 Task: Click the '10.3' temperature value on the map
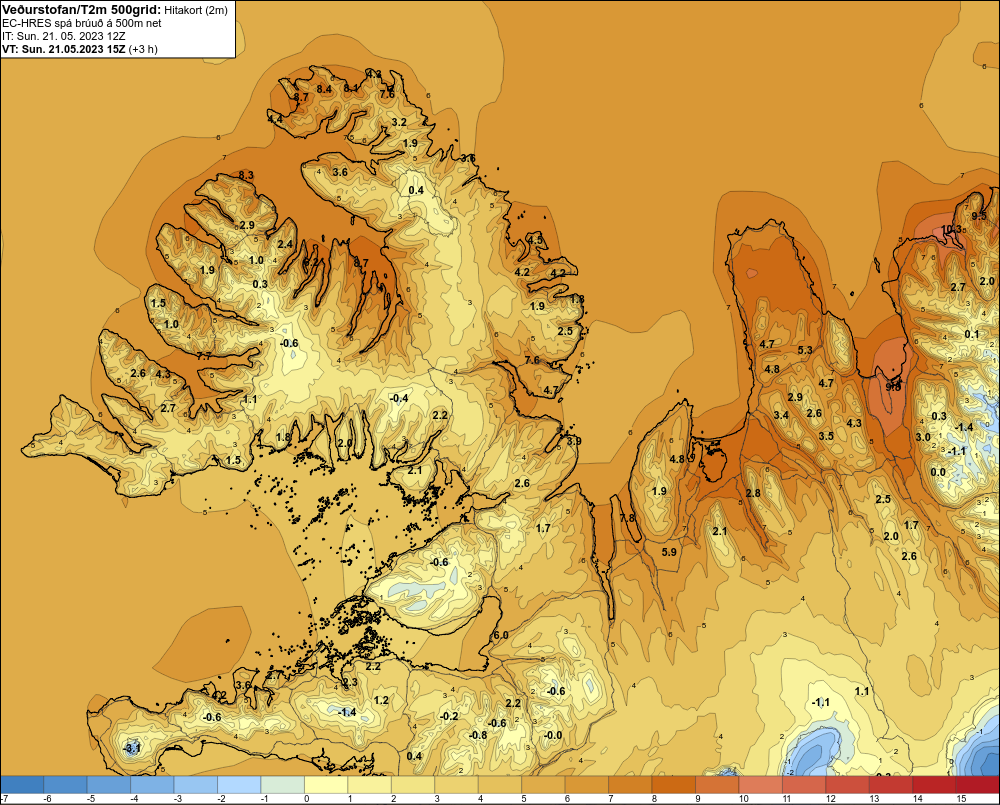(952, 230)
